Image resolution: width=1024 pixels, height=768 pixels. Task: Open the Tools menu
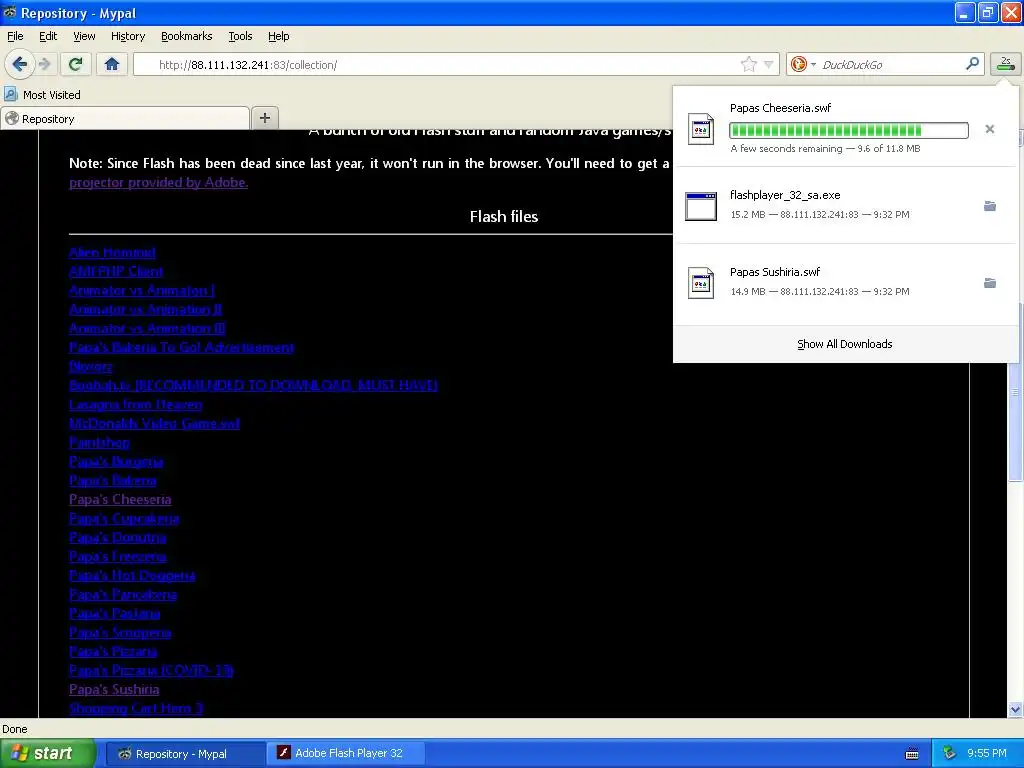[240, 36]
